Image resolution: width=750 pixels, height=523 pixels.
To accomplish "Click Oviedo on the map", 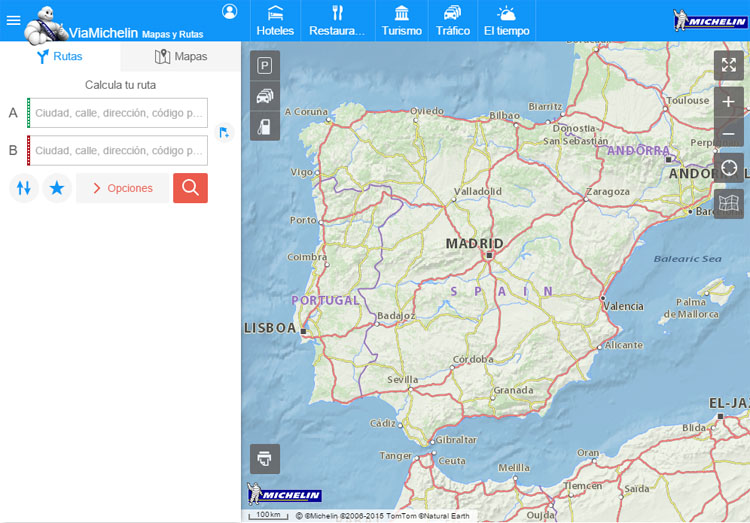I will point(427,111).
